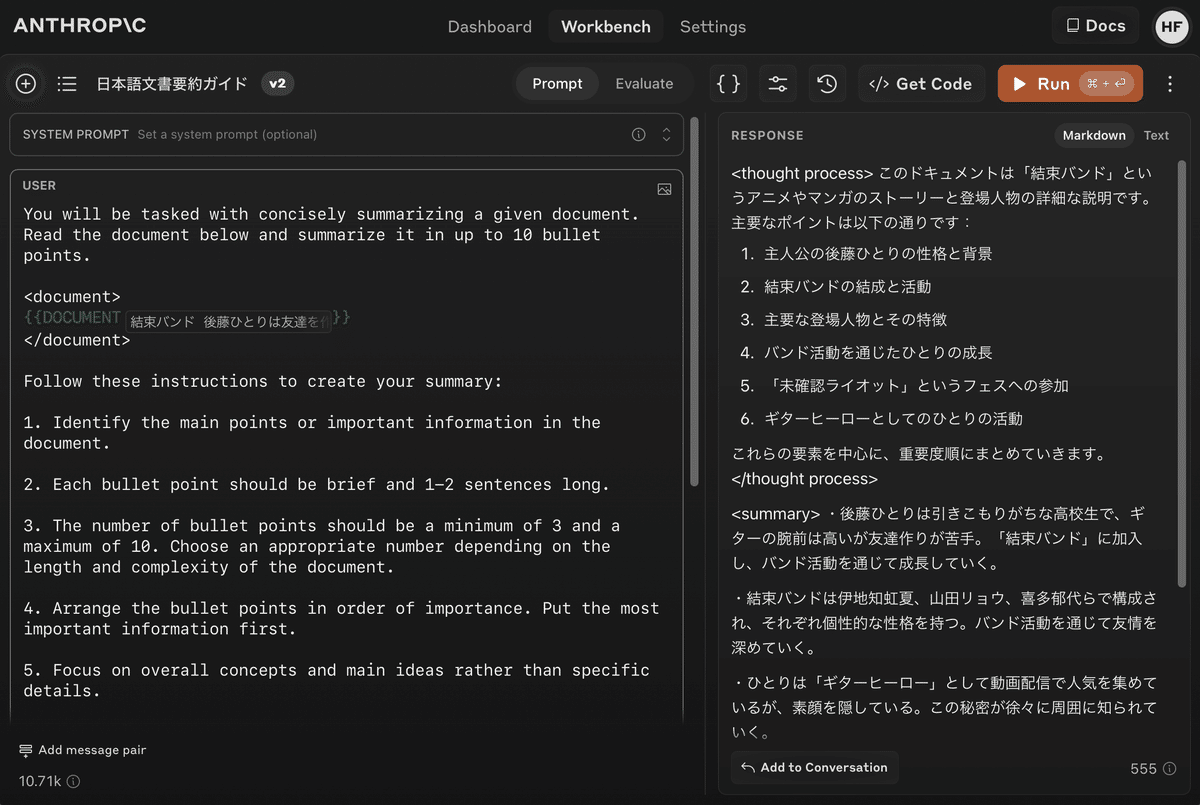Click the info icon in the system prompt bar
Viewport: 1200px width, 805px height.
click(x=638, y=134)
